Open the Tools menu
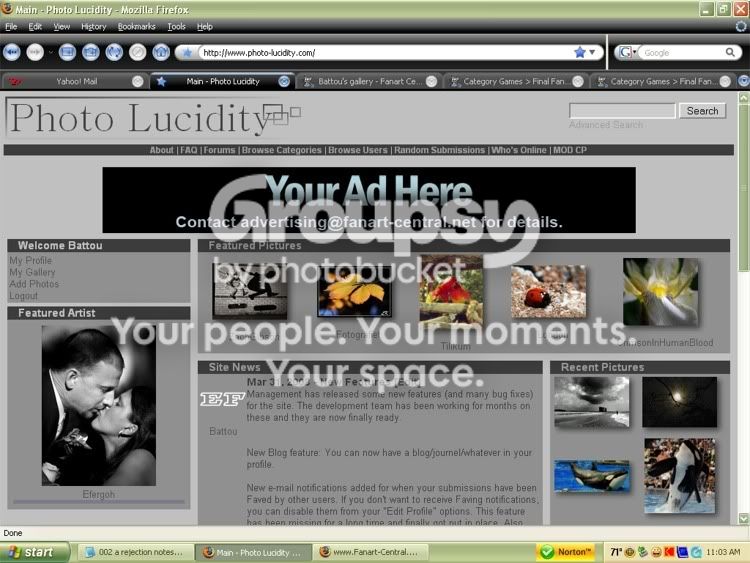Image resolution: width=750 pixels, height=563 pixels. pos(176,27)
